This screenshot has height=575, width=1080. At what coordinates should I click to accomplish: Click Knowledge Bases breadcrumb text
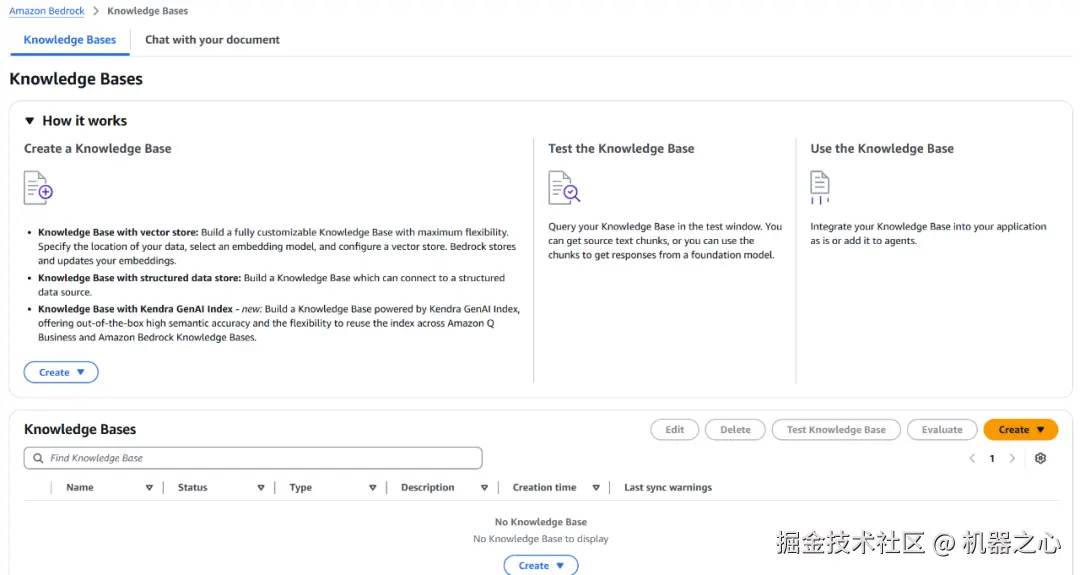click(147, 11)
